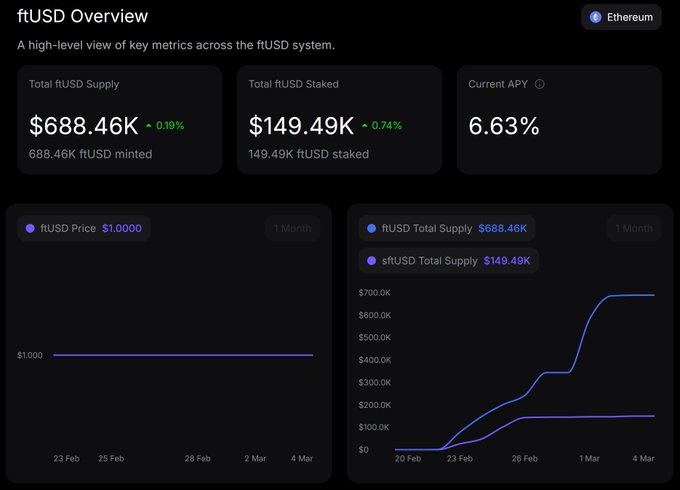Click the Total ftUSD Supply card
This screenshot has width=680, height=490.
click(x=119, y=120)
